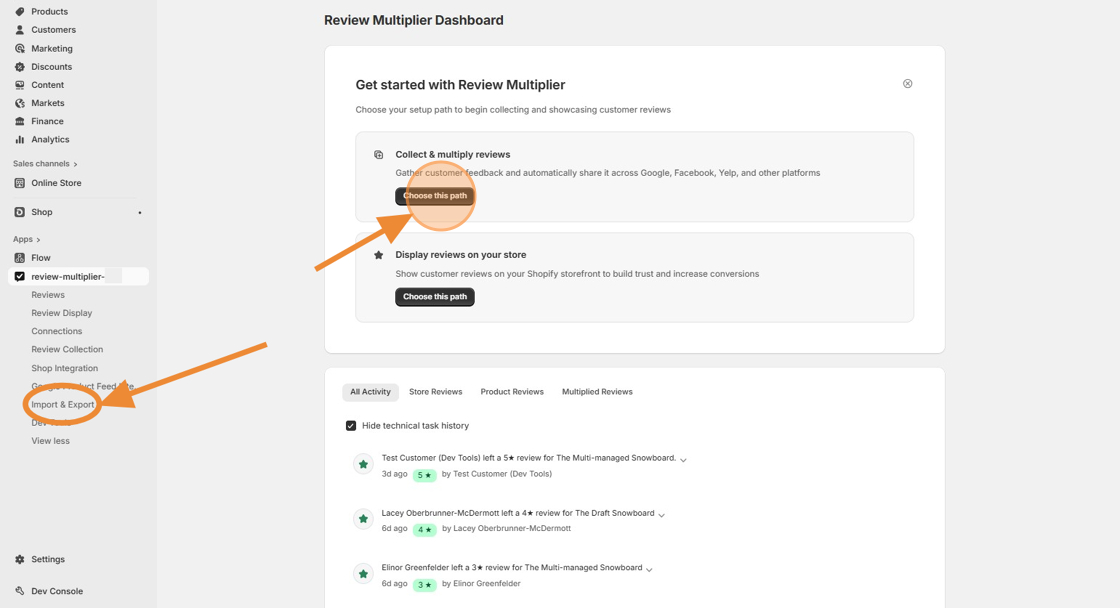Click the Flow app icon
The height and width of the screenshot is (608, 1120).
point(19,258)
